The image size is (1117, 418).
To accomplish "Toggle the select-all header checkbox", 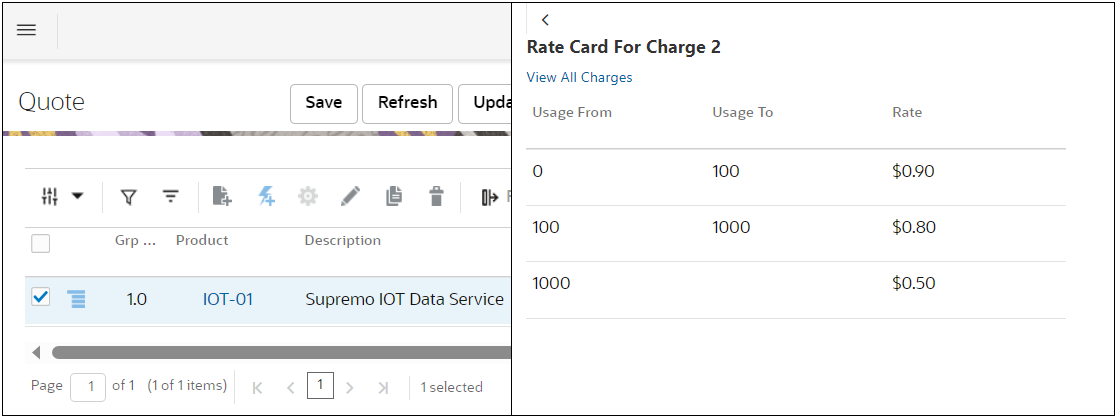I will [41, 242].
